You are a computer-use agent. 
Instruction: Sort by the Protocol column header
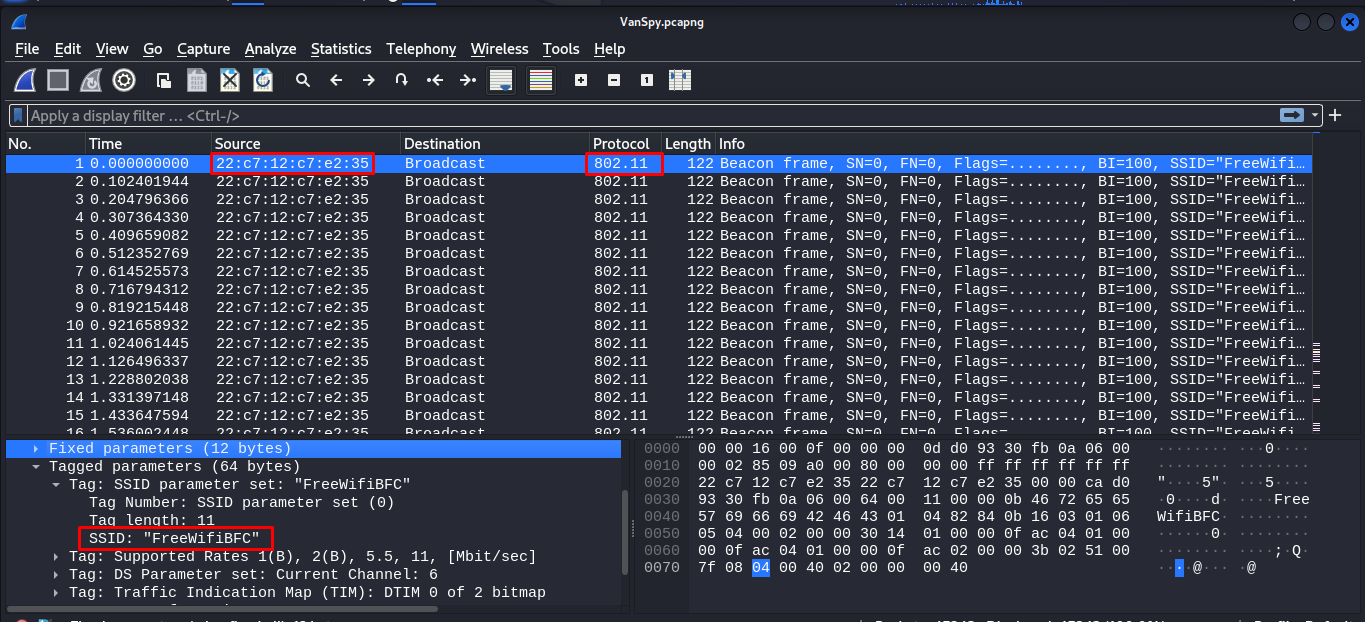(x=625, y=144)
